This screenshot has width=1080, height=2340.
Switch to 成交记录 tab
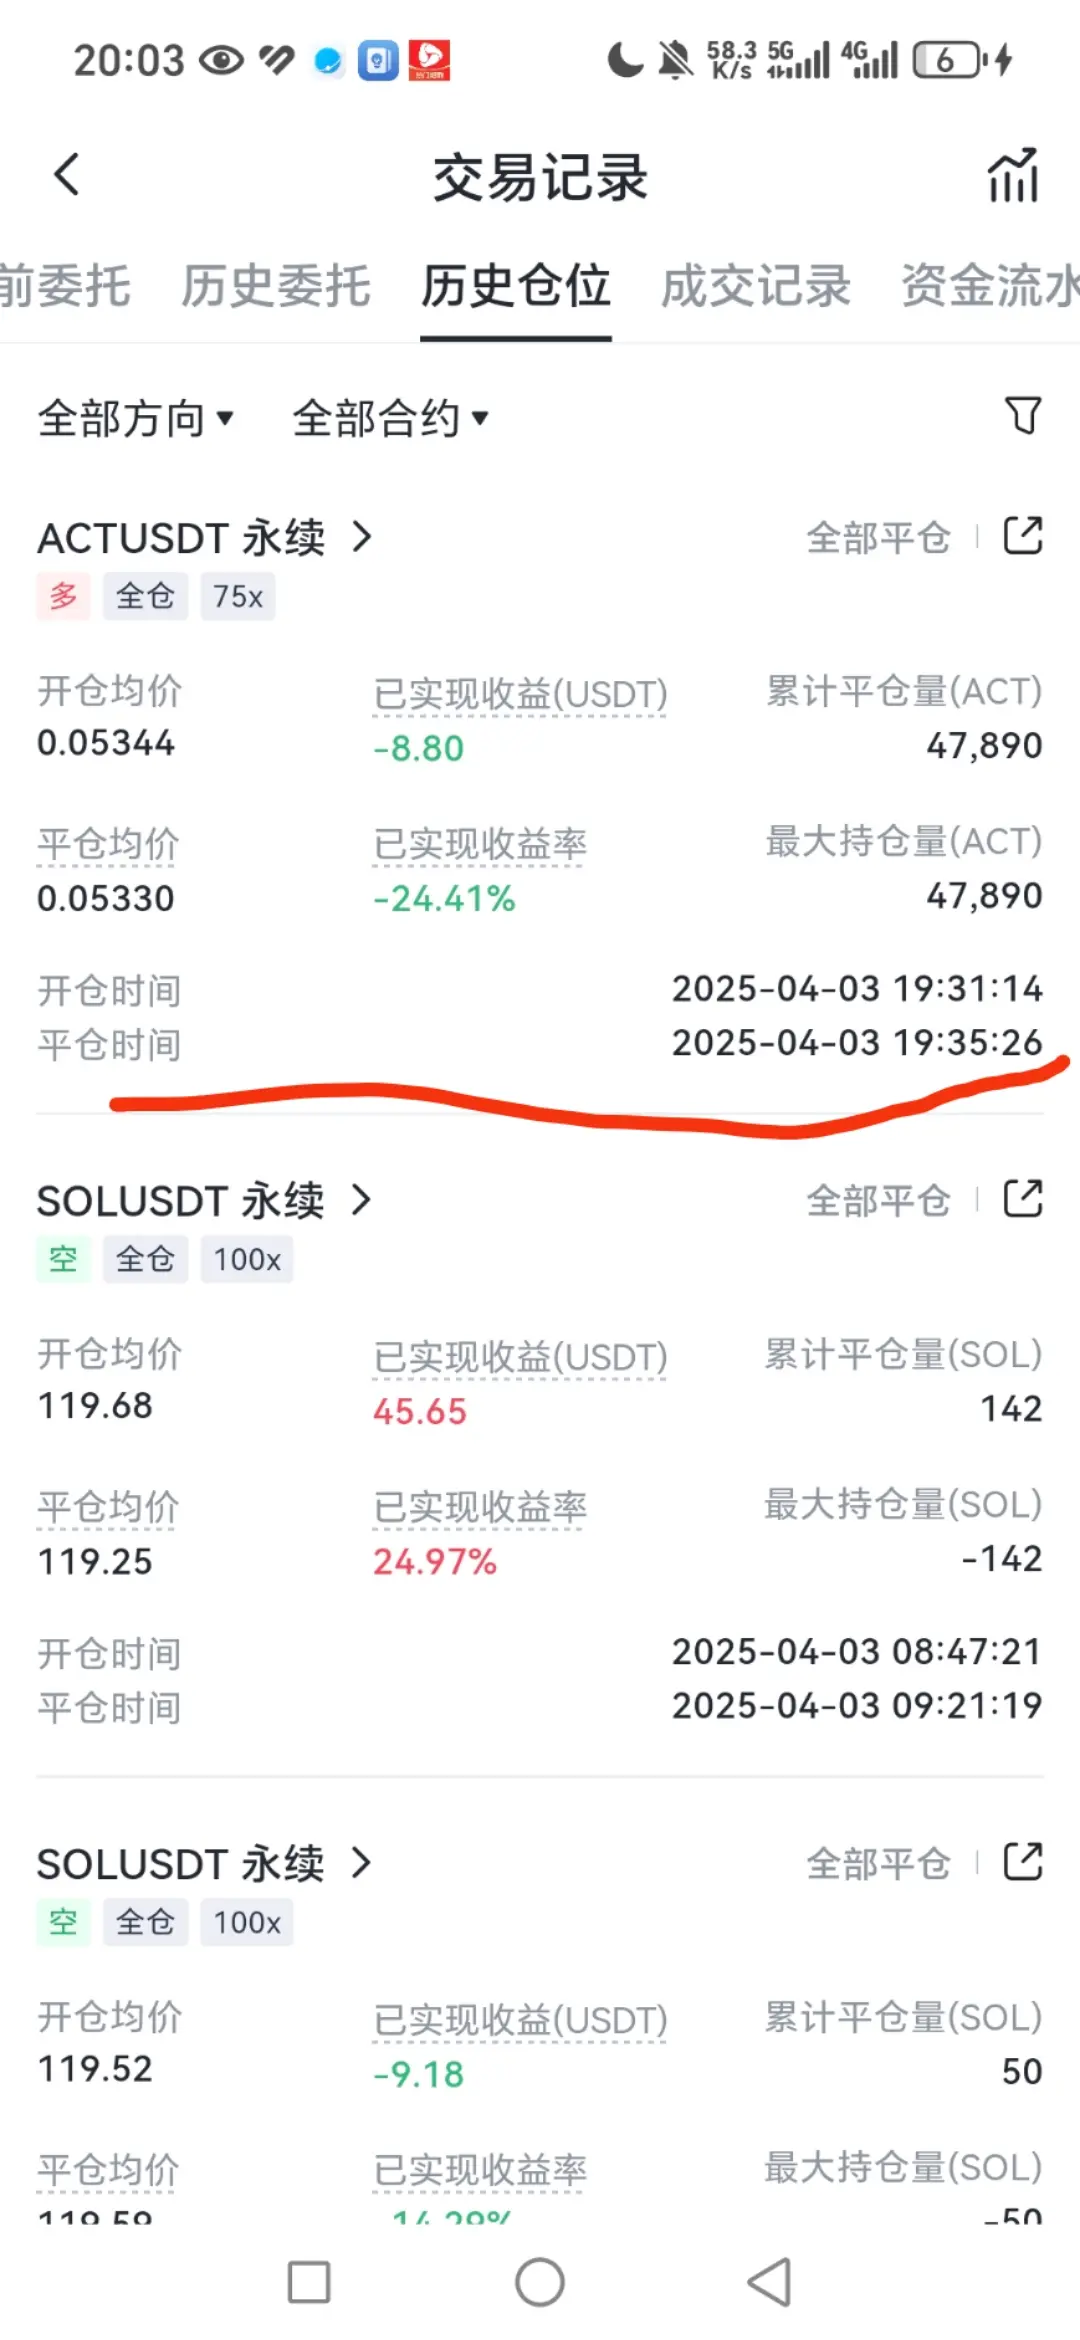tap(756, 286)
